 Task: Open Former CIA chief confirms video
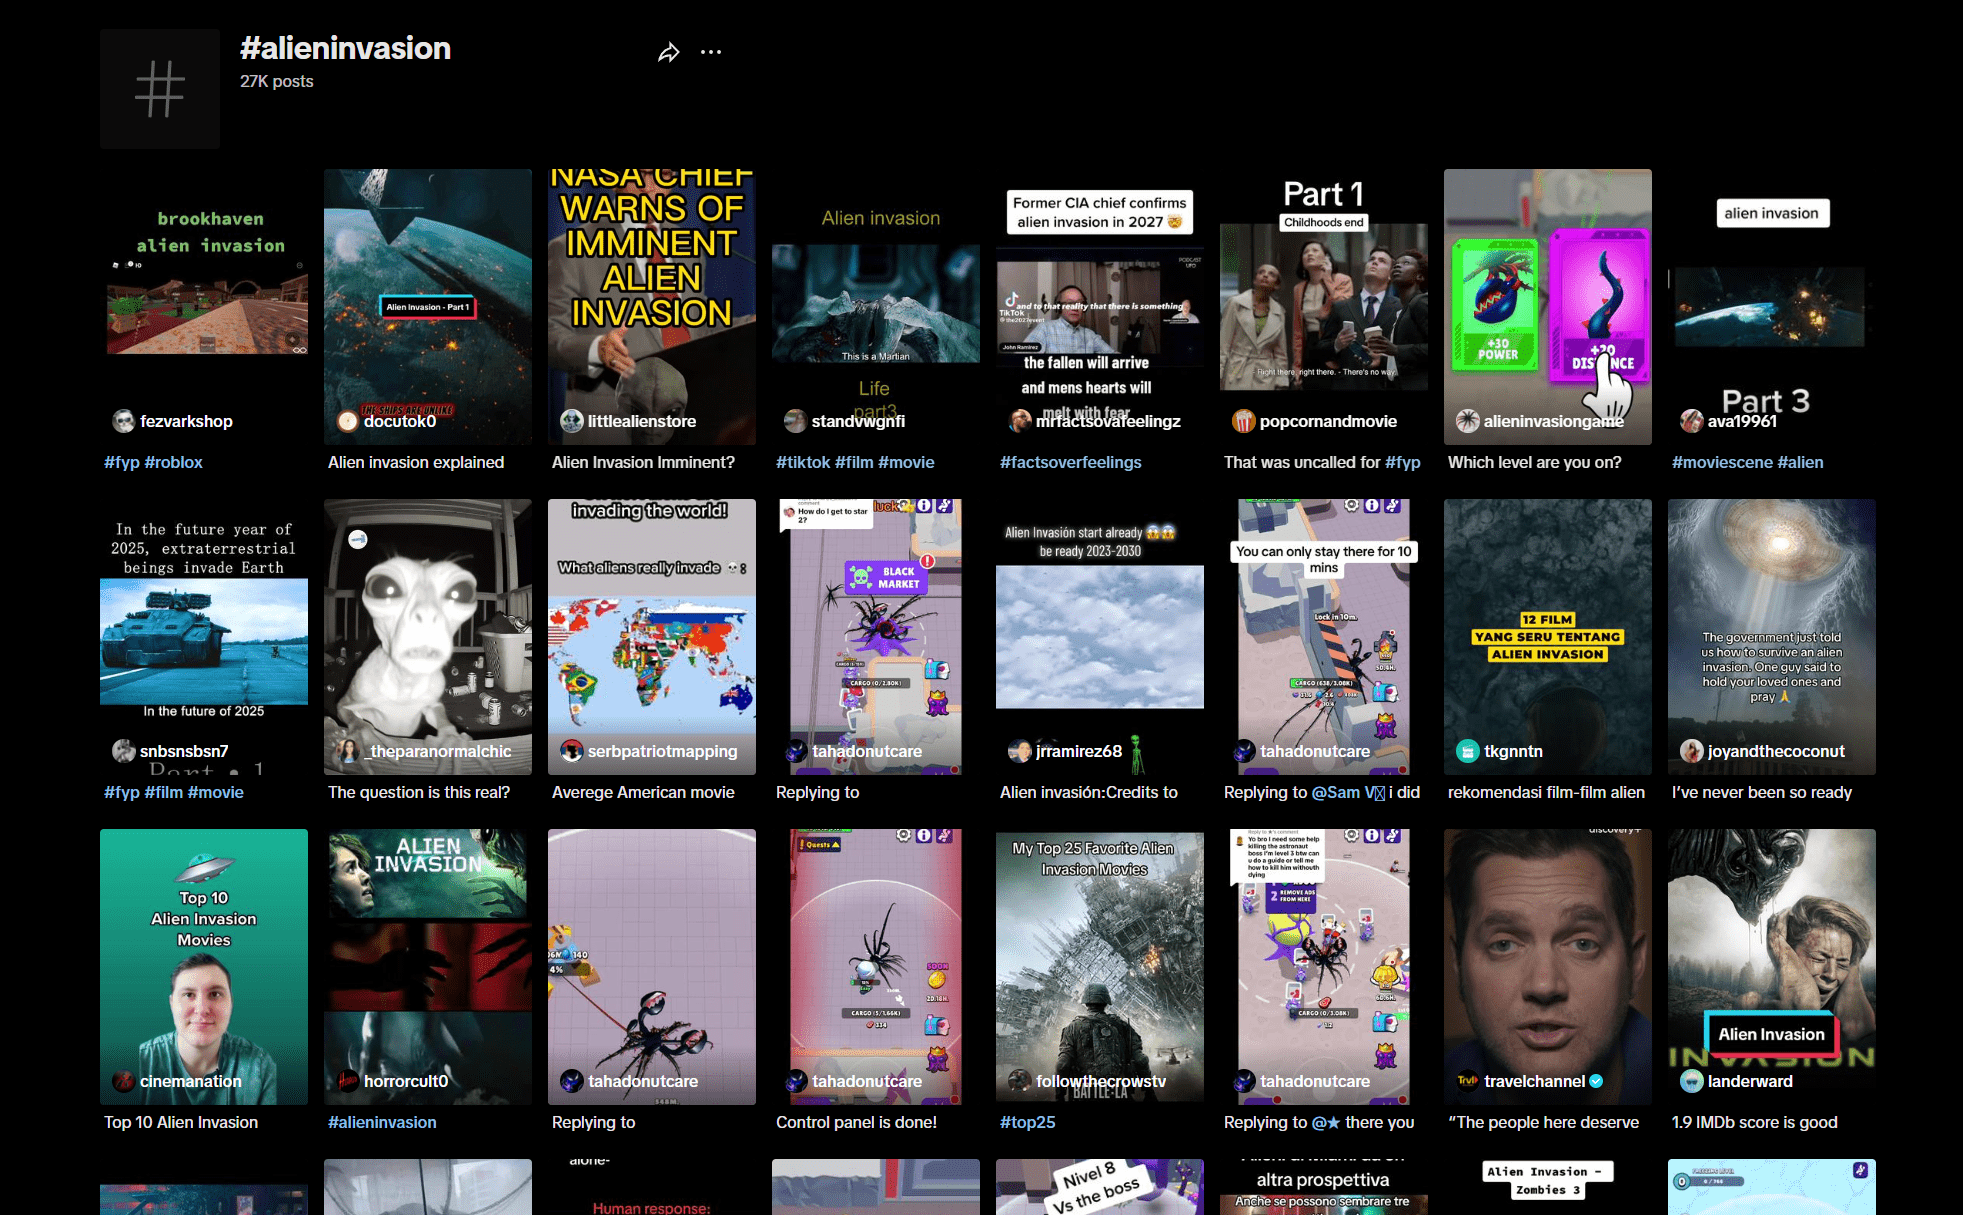pyautogui.click(x=1100, y=307)
